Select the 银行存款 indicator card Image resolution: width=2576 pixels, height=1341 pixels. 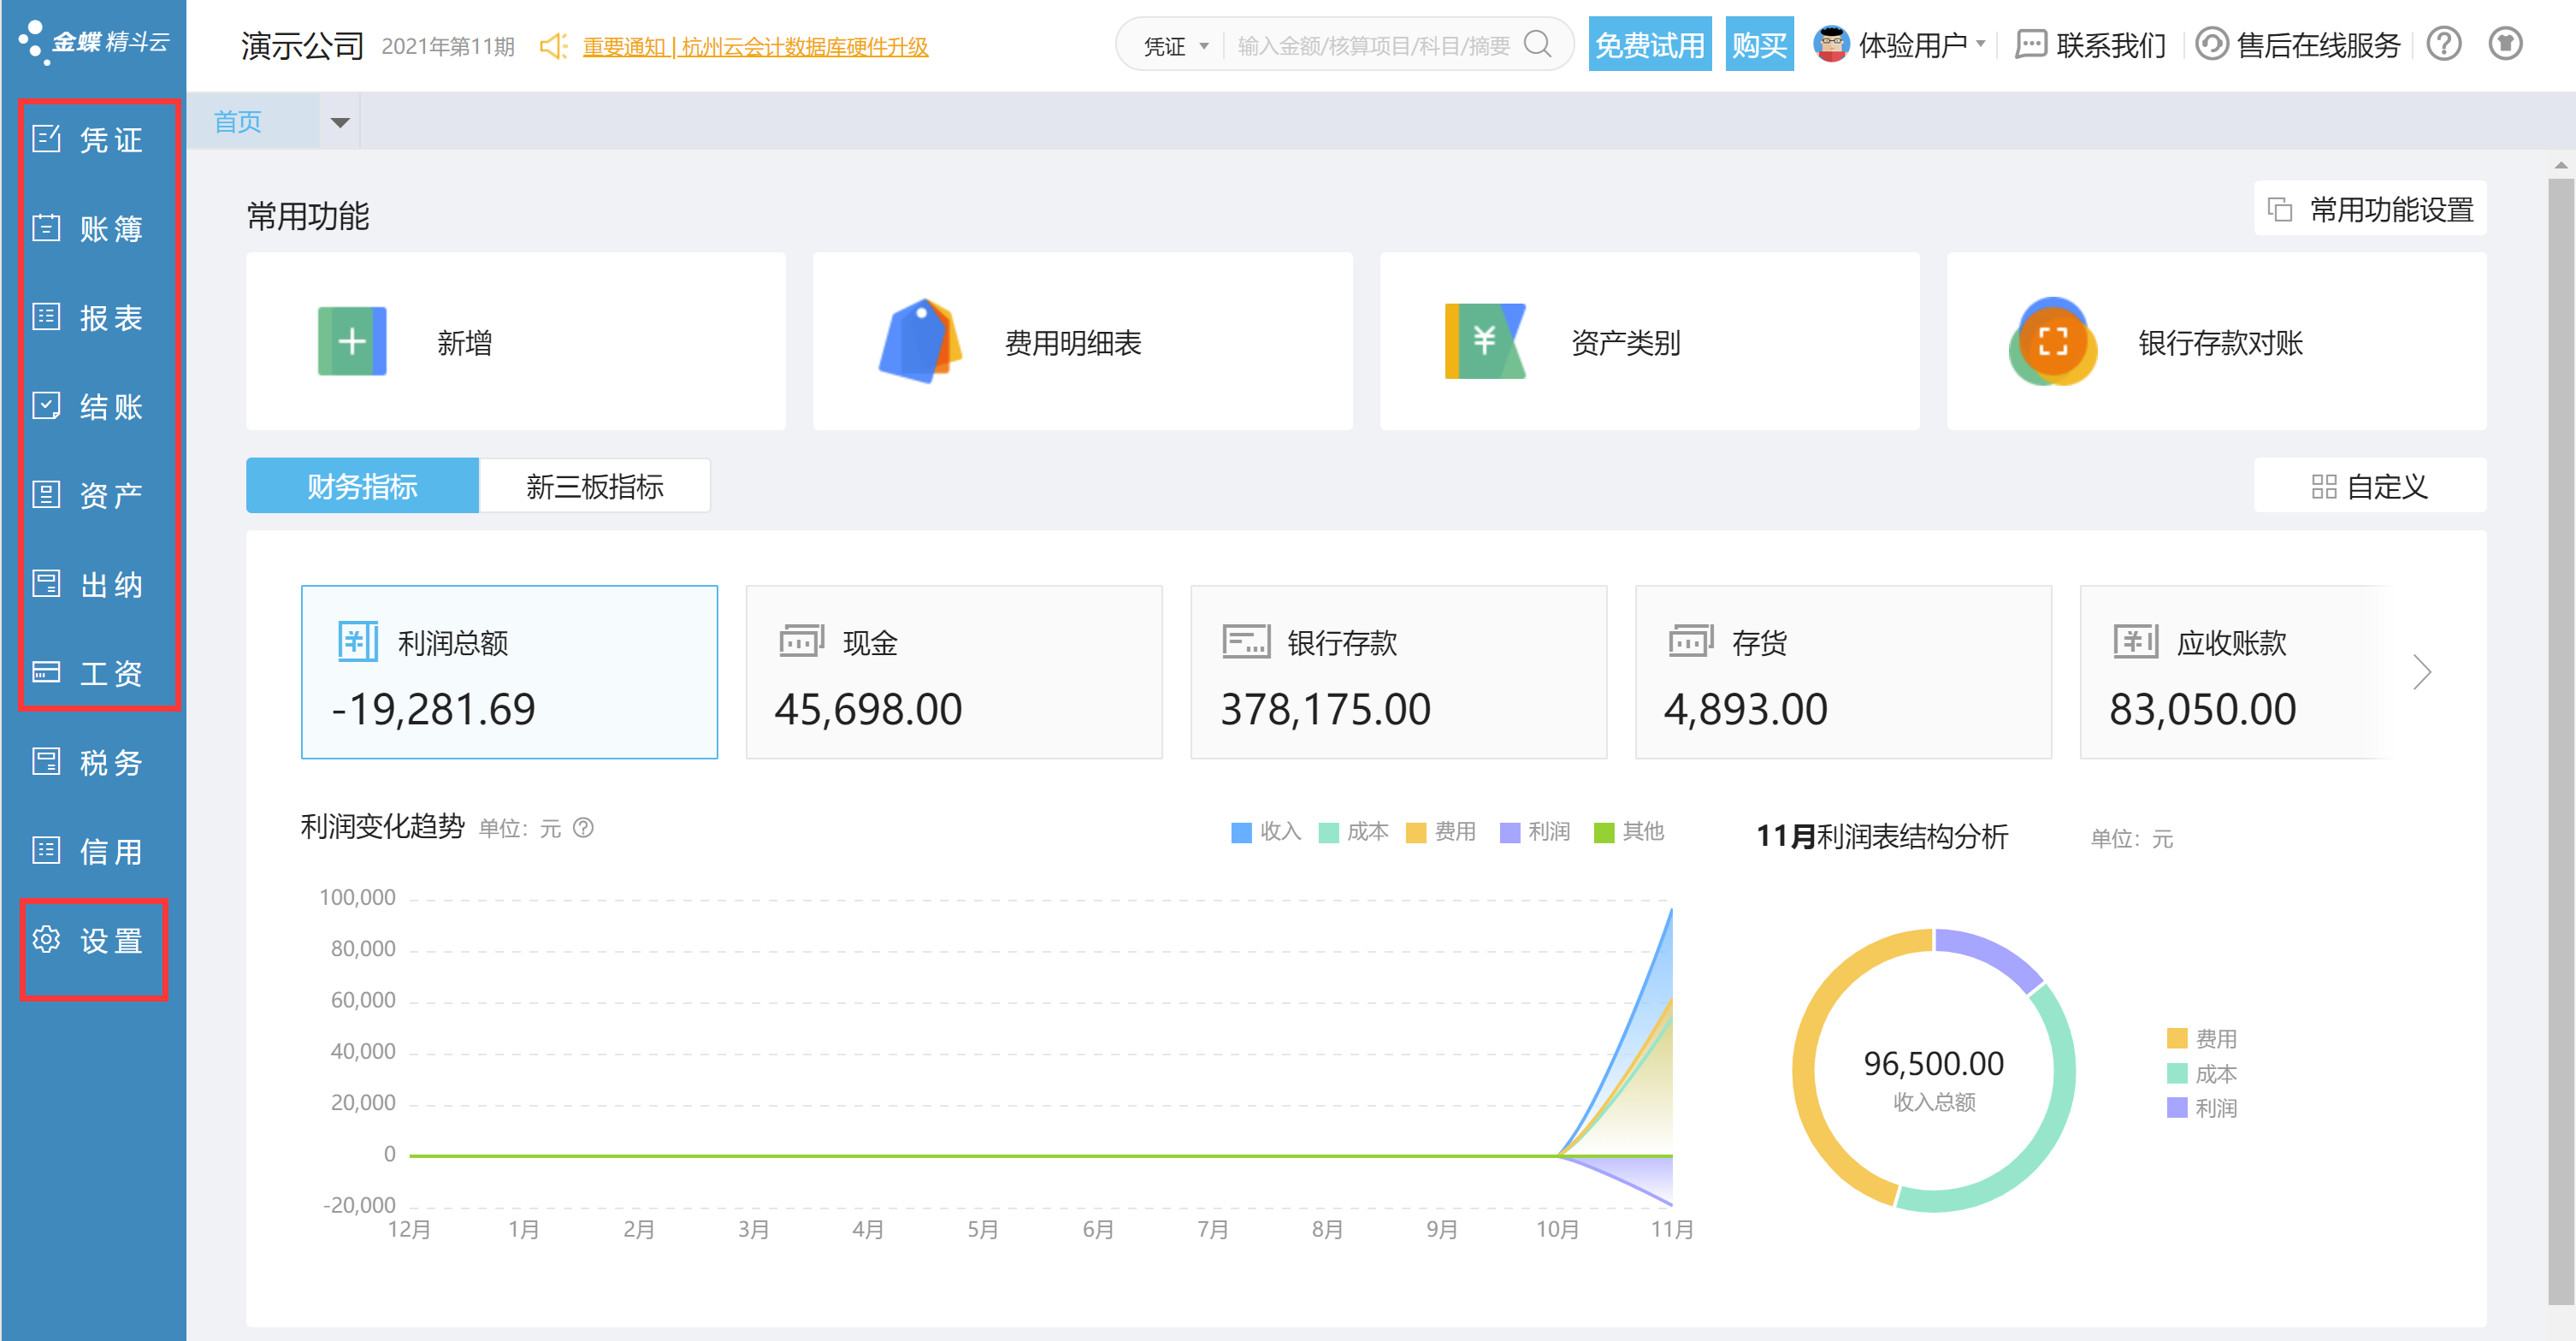[1399, 672]
